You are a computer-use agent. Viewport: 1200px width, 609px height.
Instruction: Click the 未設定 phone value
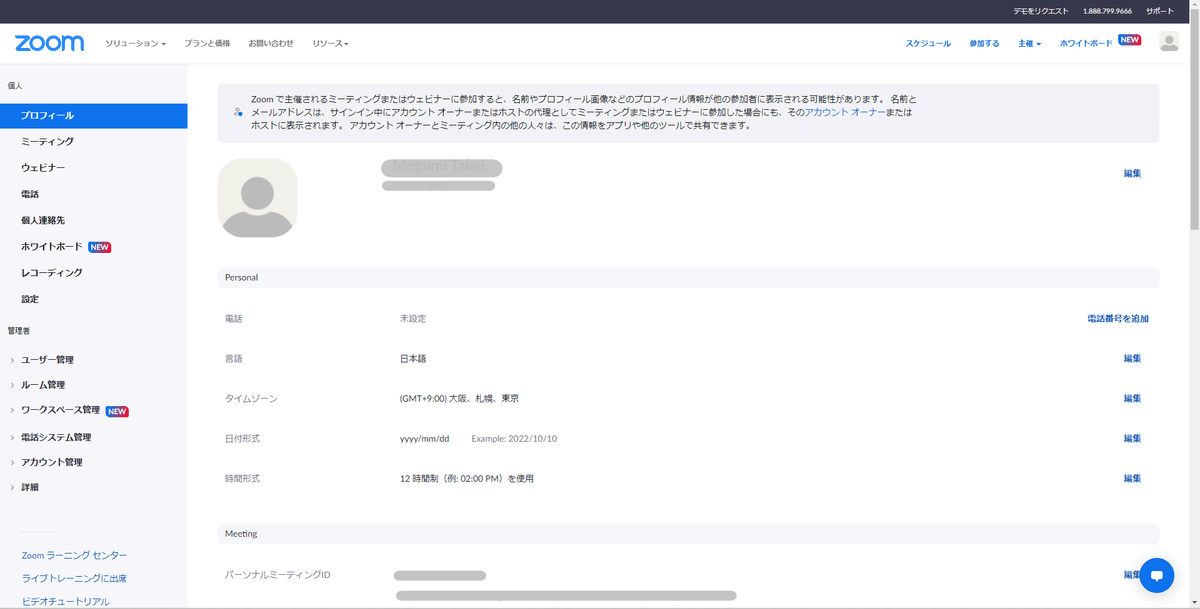click(x=413, y=319)
